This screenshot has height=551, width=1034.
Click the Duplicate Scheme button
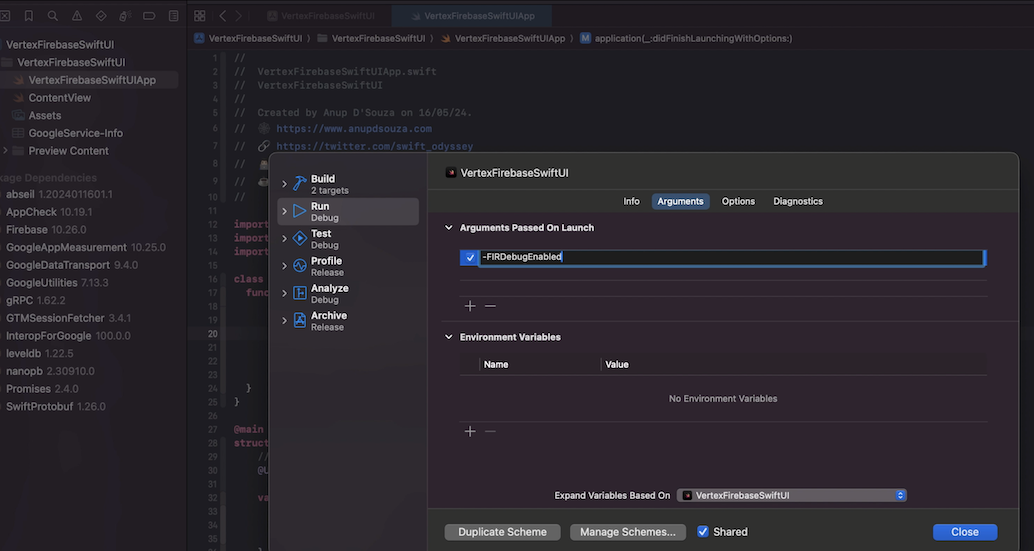[x=502, y=532]
